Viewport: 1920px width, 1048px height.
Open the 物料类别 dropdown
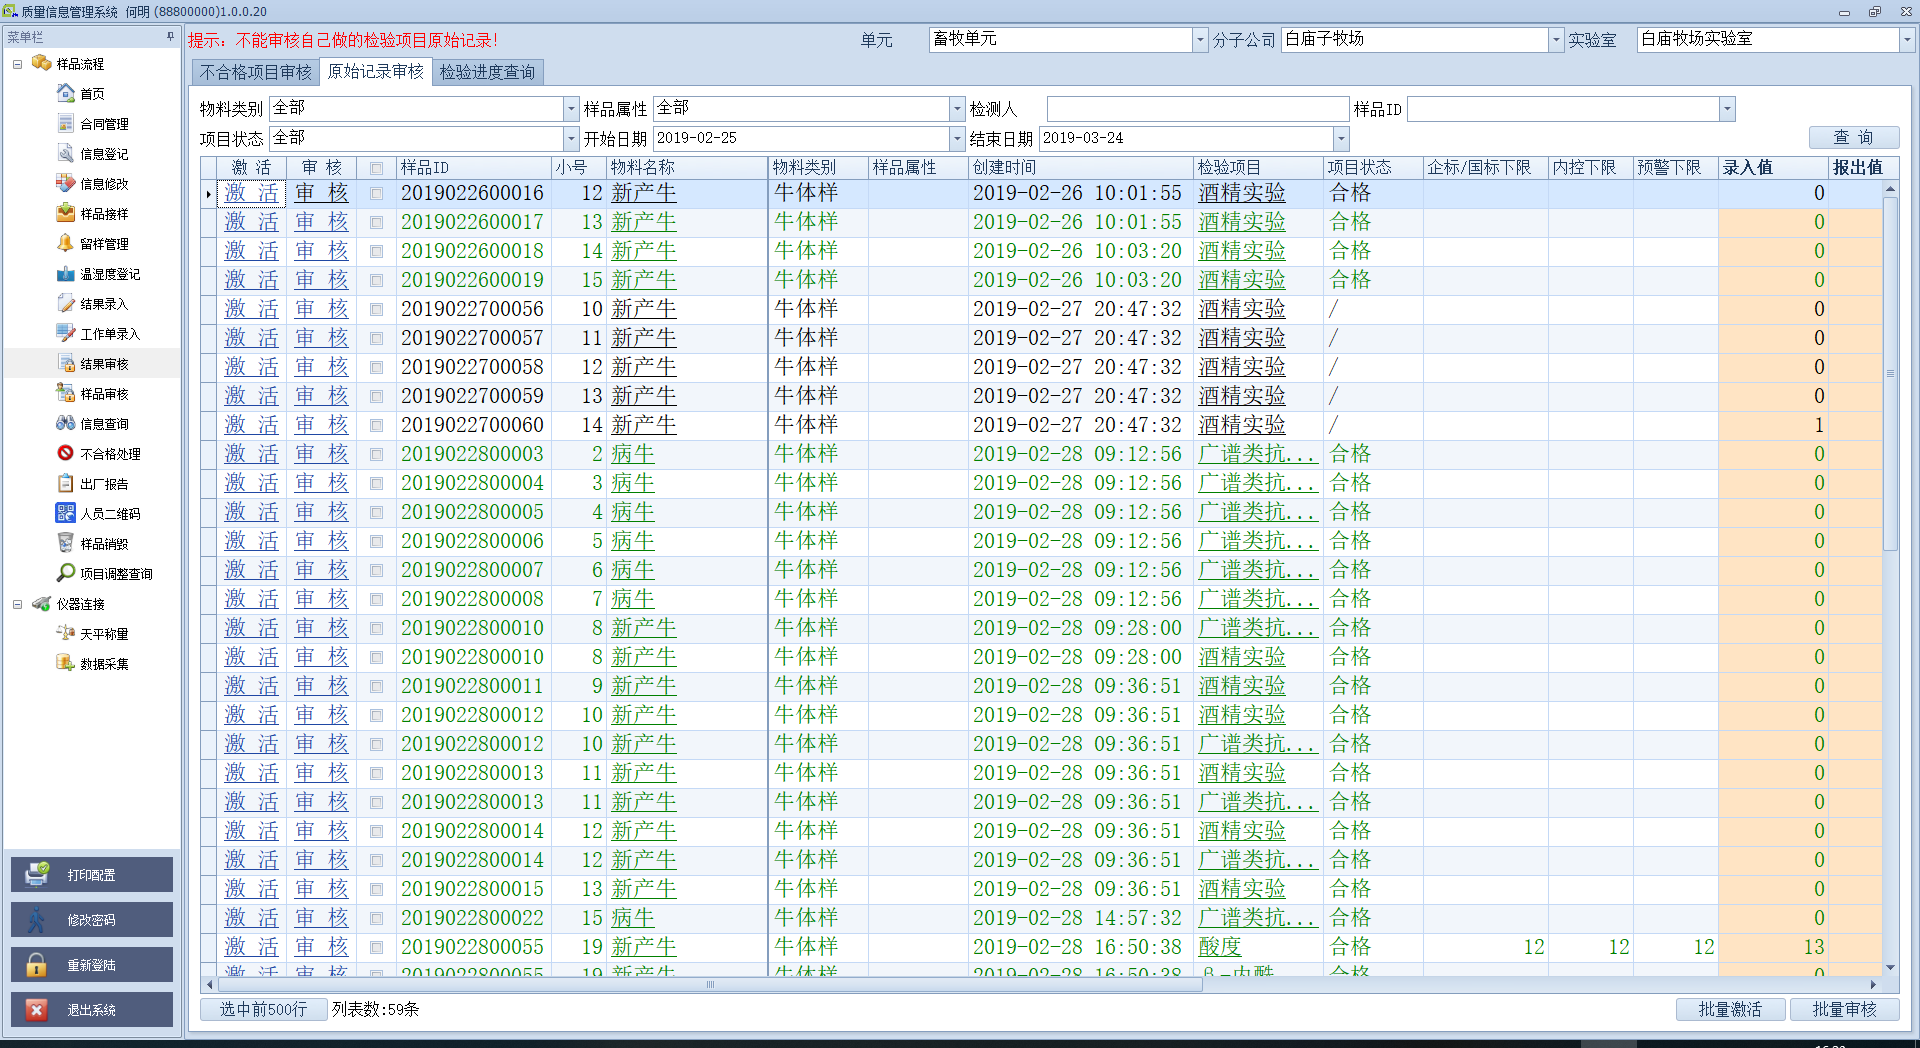[x=571, y=109]
